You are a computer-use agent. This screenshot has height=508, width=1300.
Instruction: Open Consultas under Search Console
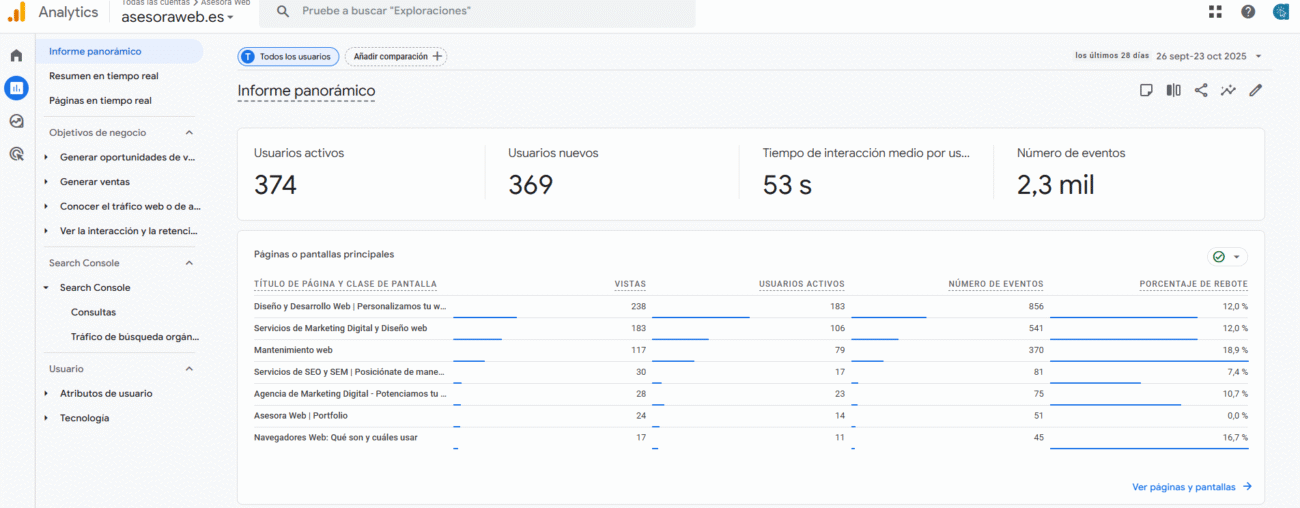click(x=93, y=312)
